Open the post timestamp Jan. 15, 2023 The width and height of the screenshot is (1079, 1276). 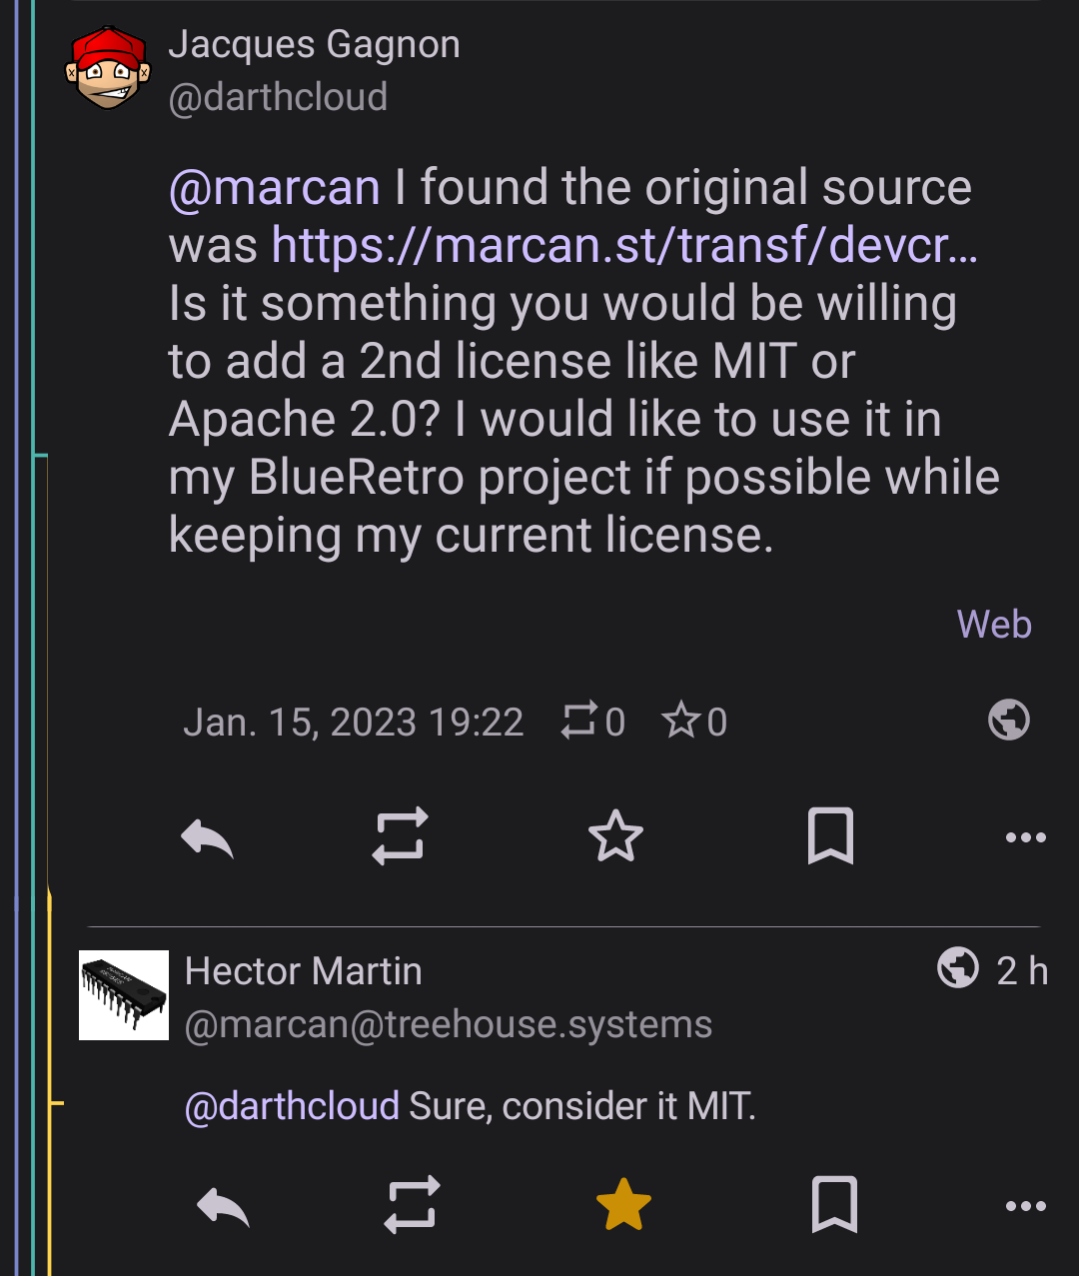pyautogui.click(x=353, y=721)
